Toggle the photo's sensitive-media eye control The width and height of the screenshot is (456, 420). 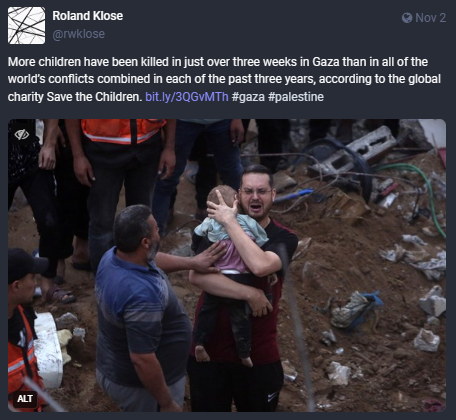22,135
